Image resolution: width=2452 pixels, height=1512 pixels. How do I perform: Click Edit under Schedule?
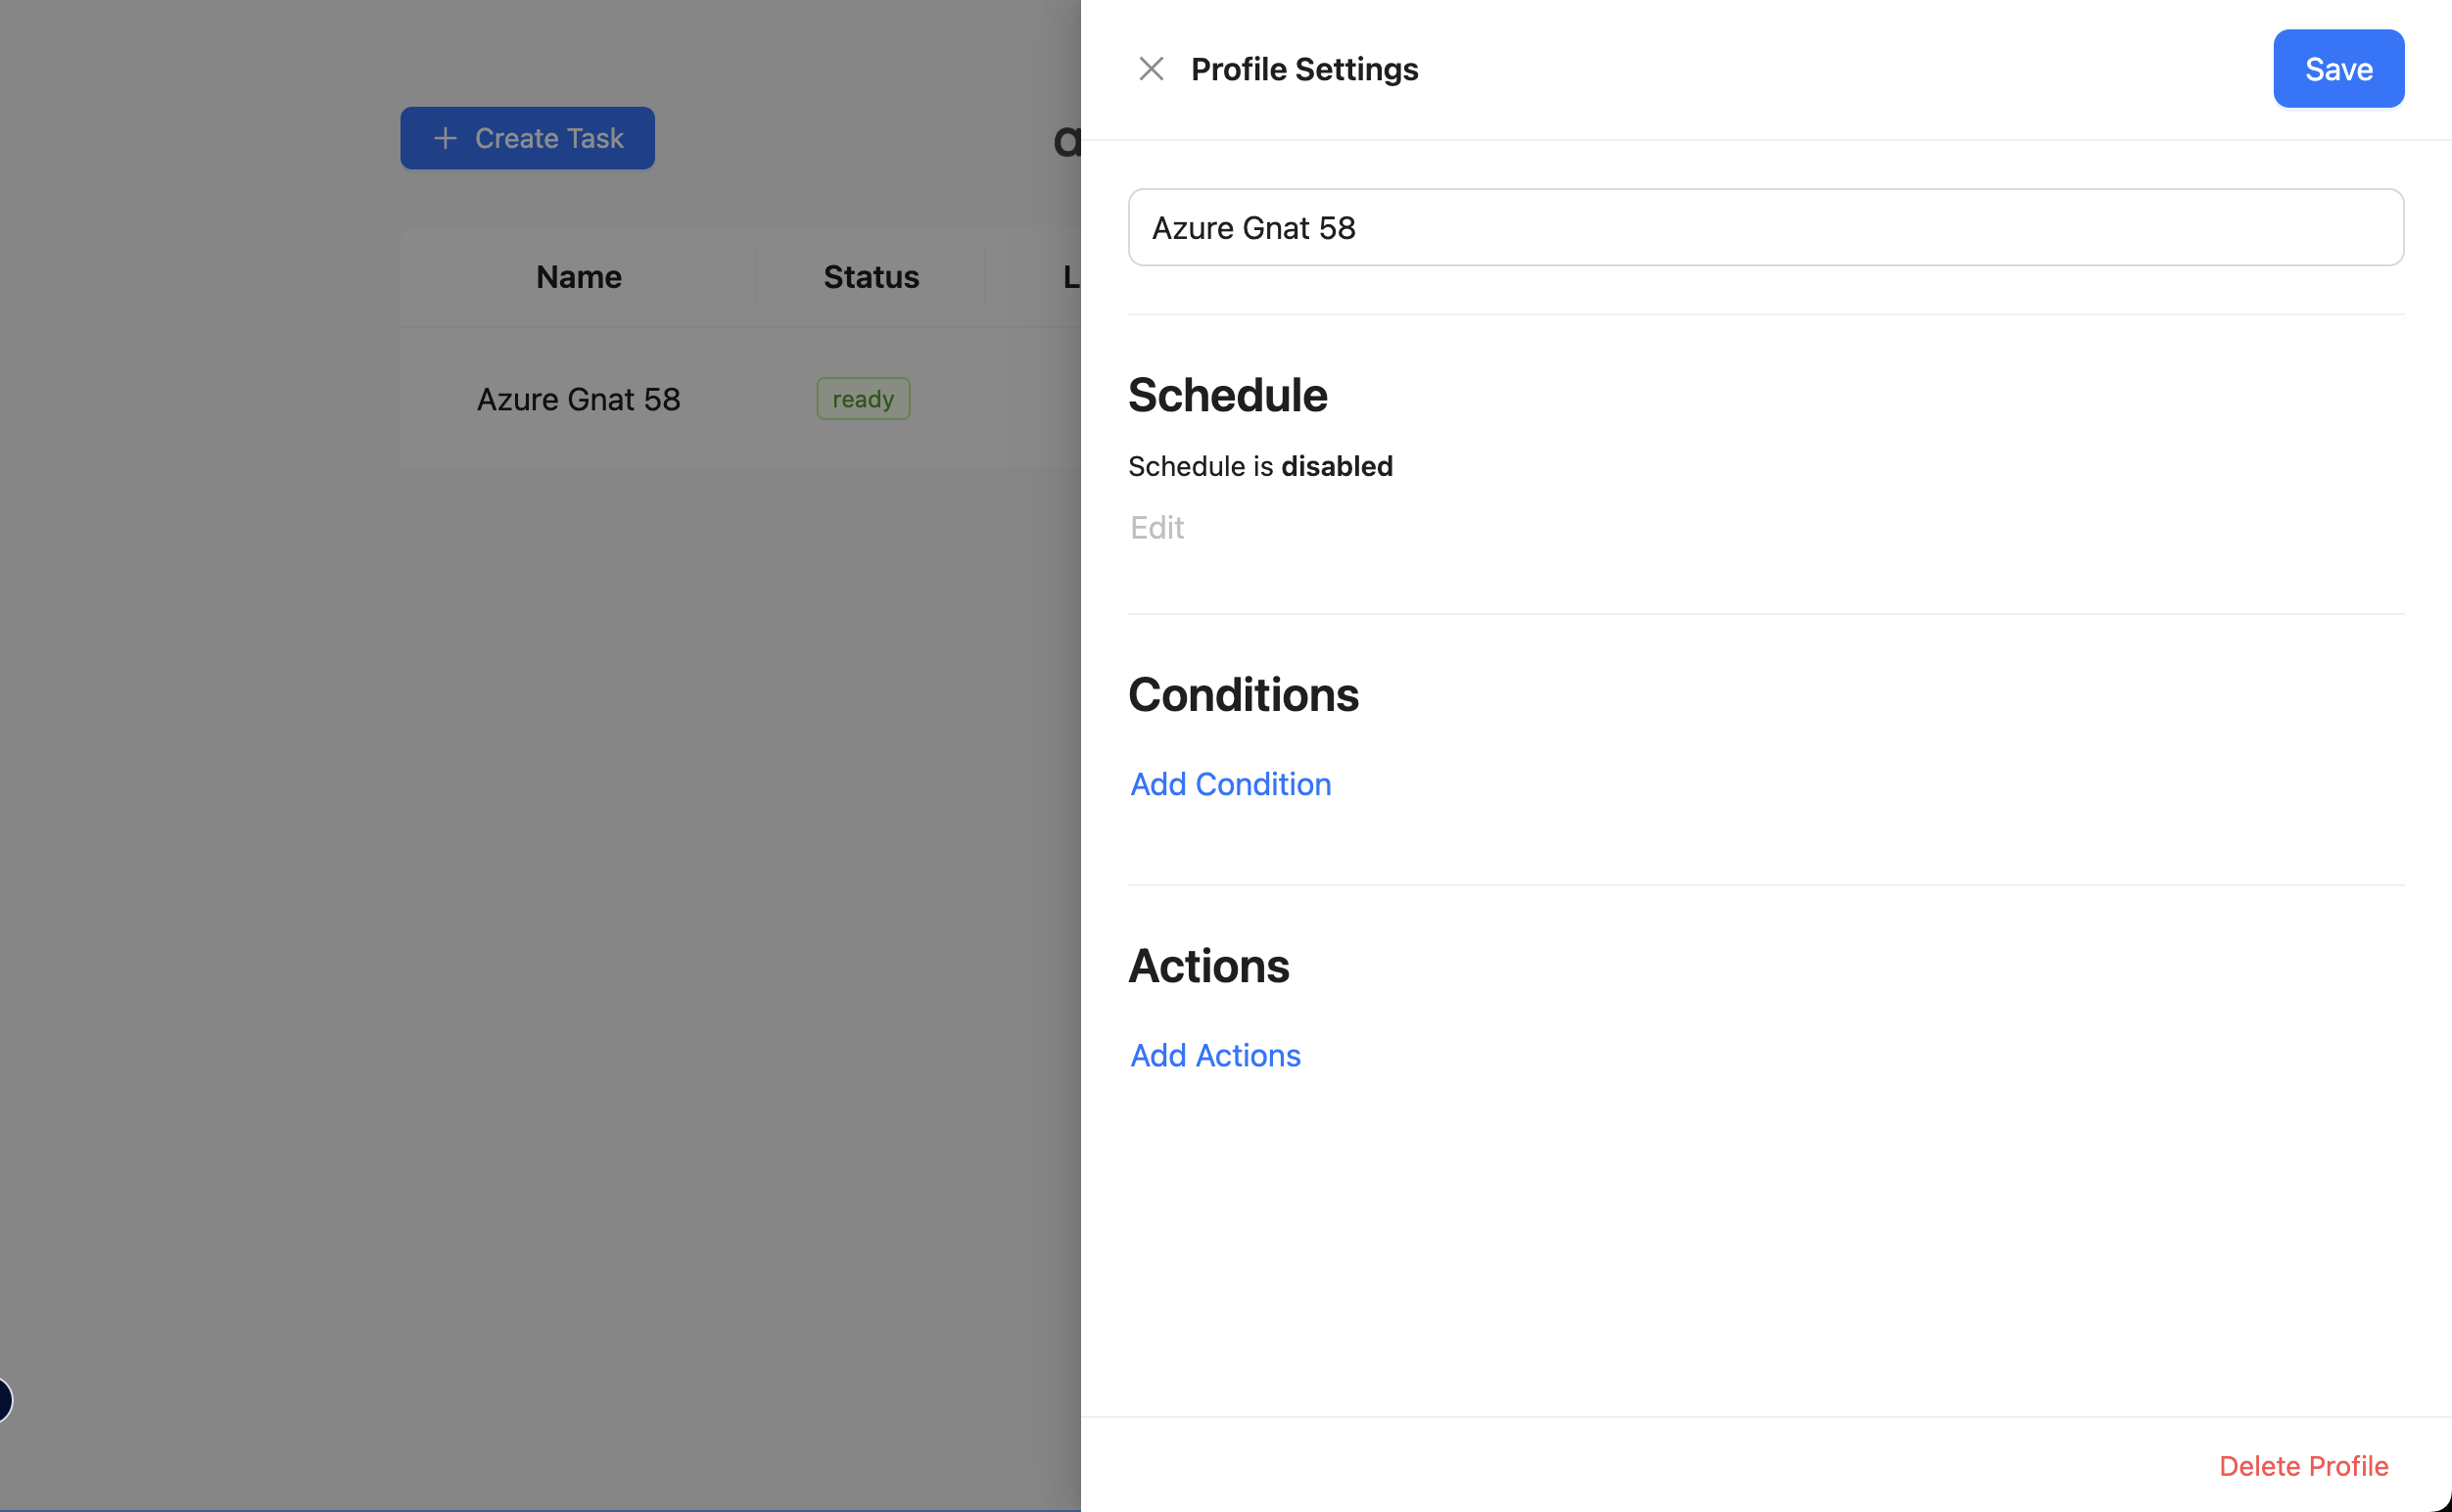pyautogui.click(x=1157, y=527)
